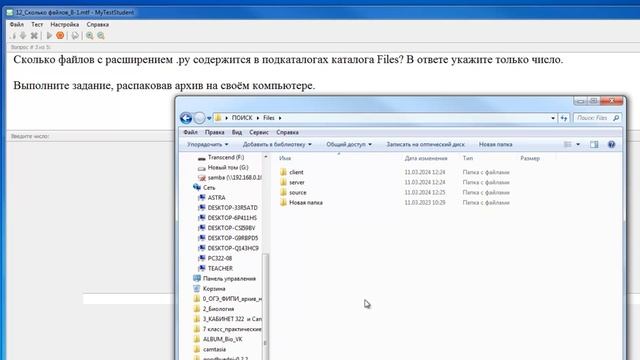Open the Тест menu in MyTestStudent
This screenshot has height=360, width=640.
tap(37, 24)
